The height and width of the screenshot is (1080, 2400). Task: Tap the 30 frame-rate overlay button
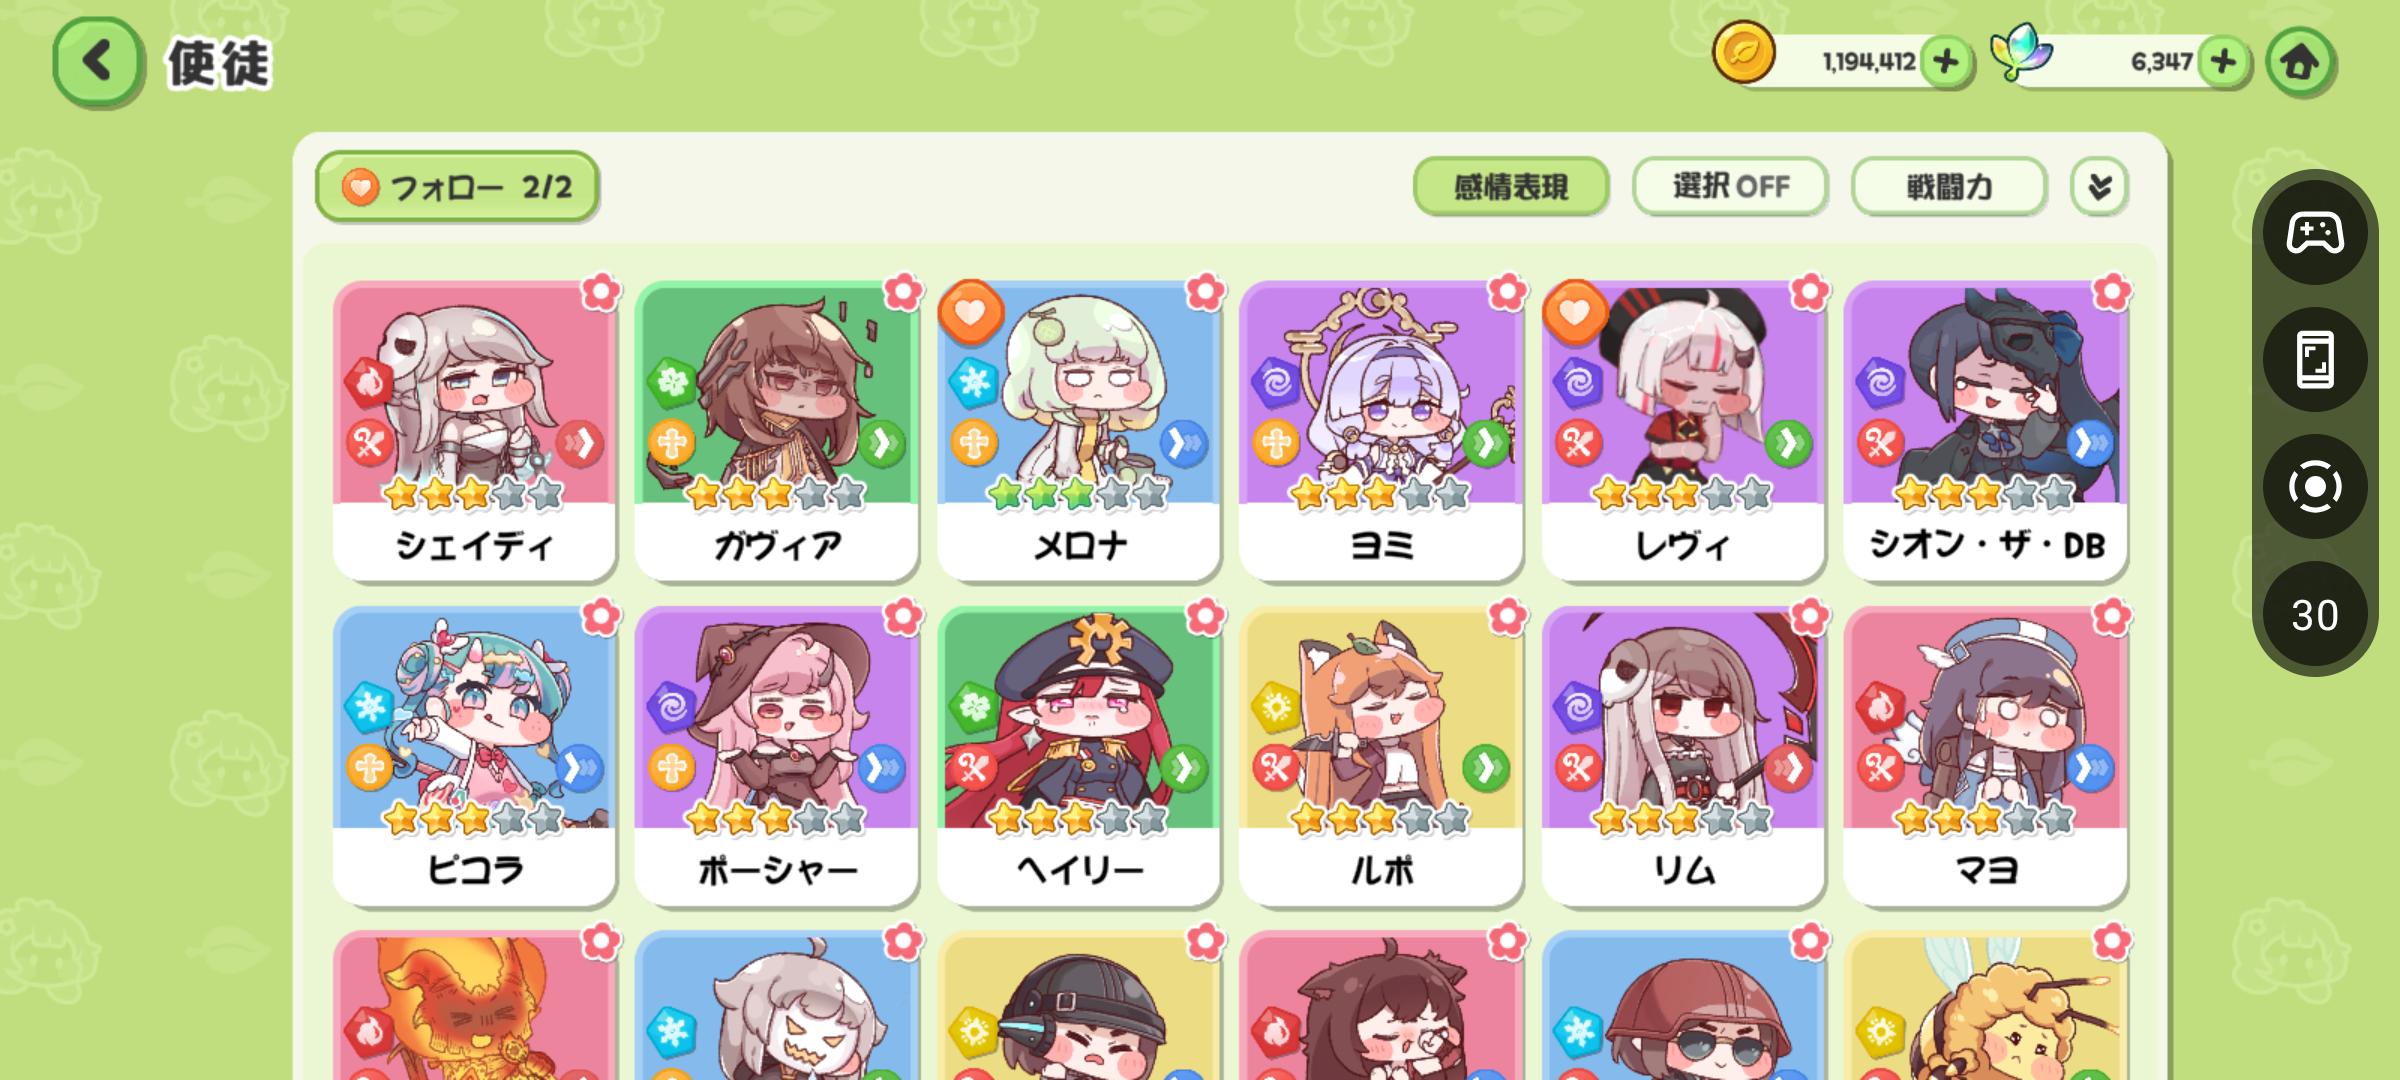tap(2315, 614)
